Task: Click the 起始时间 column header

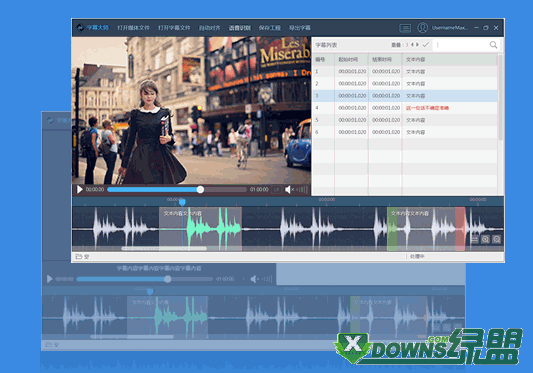Action: (x=348, y=60)
